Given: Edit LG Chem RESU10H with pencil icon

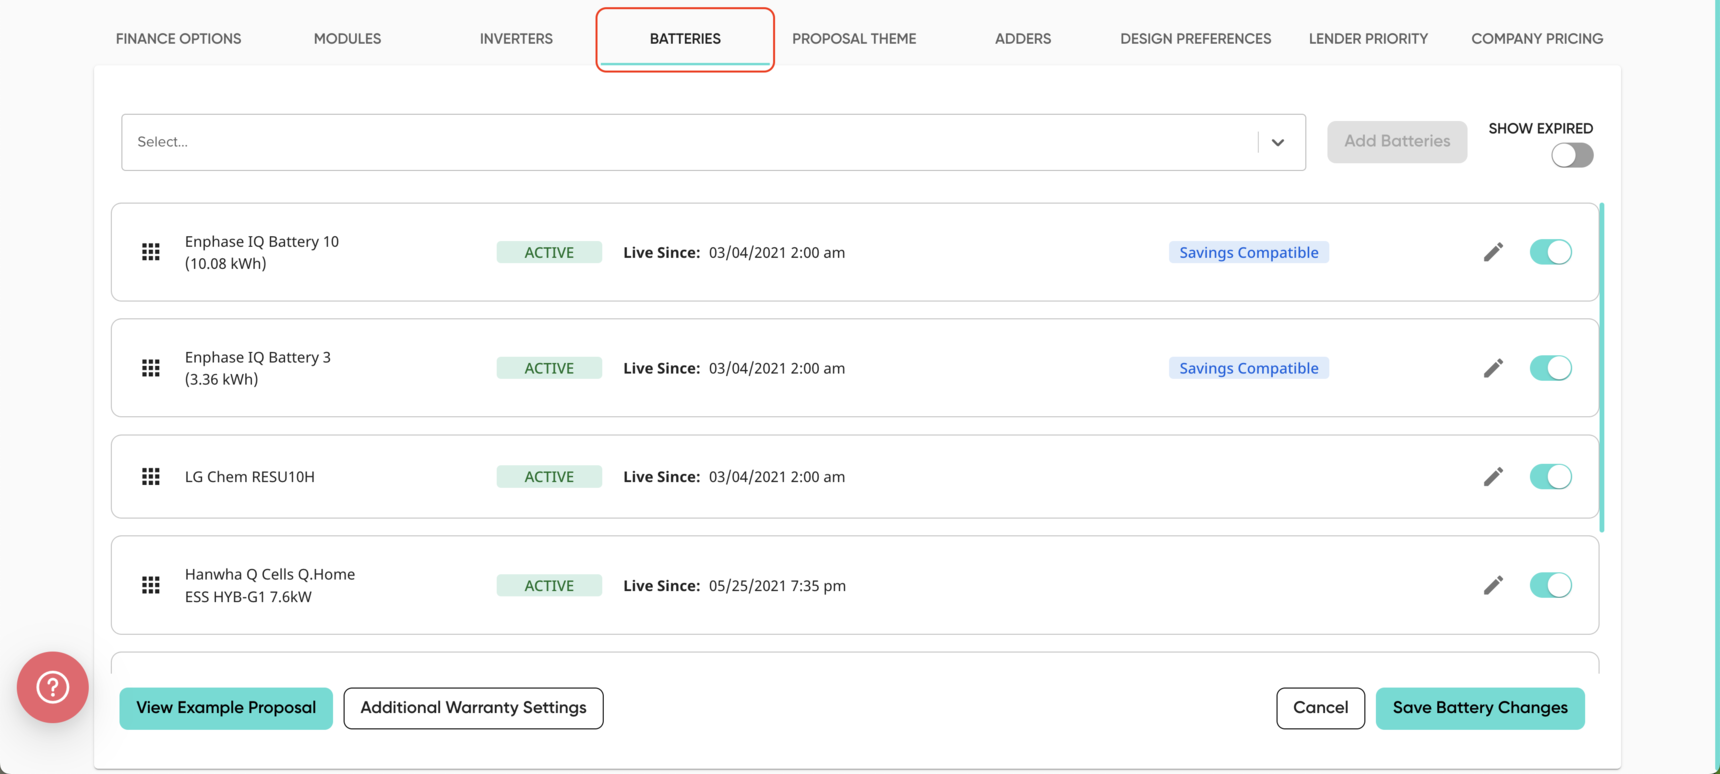Looking at the screenshot, I should click(x=1493, y=477).
